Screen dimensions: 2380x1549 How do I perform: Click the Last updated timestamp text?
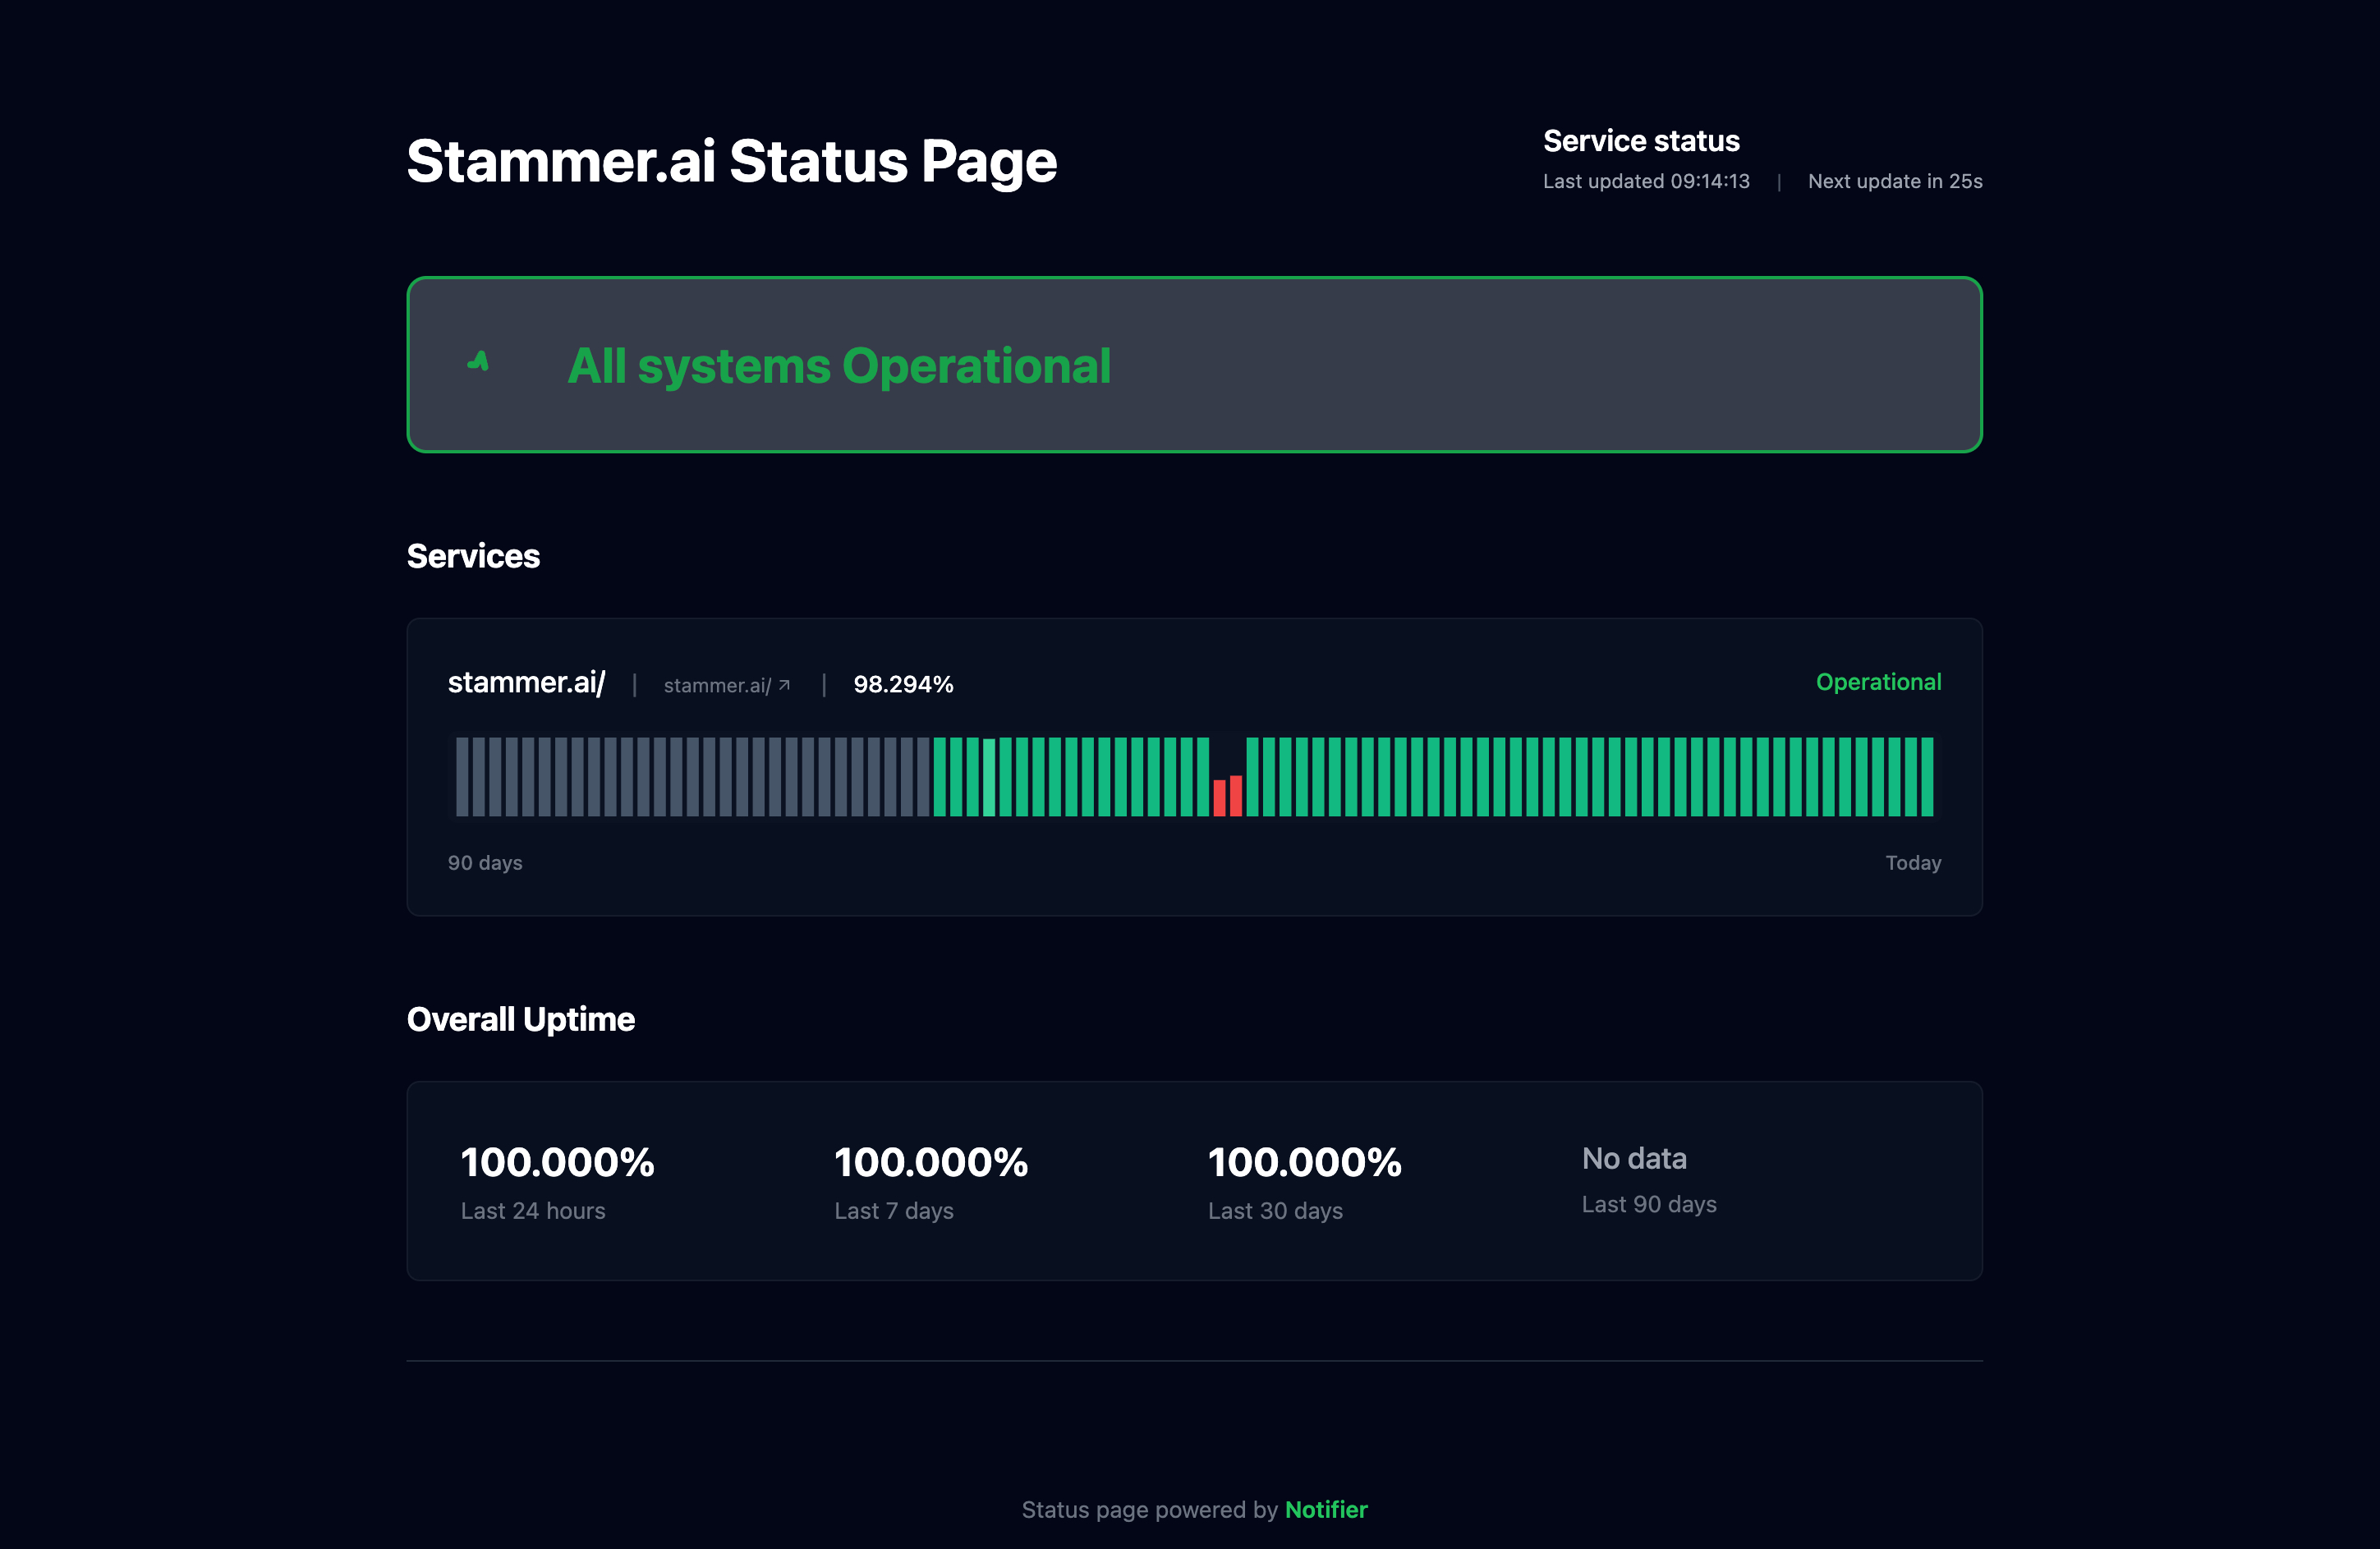pos(1645,182)
